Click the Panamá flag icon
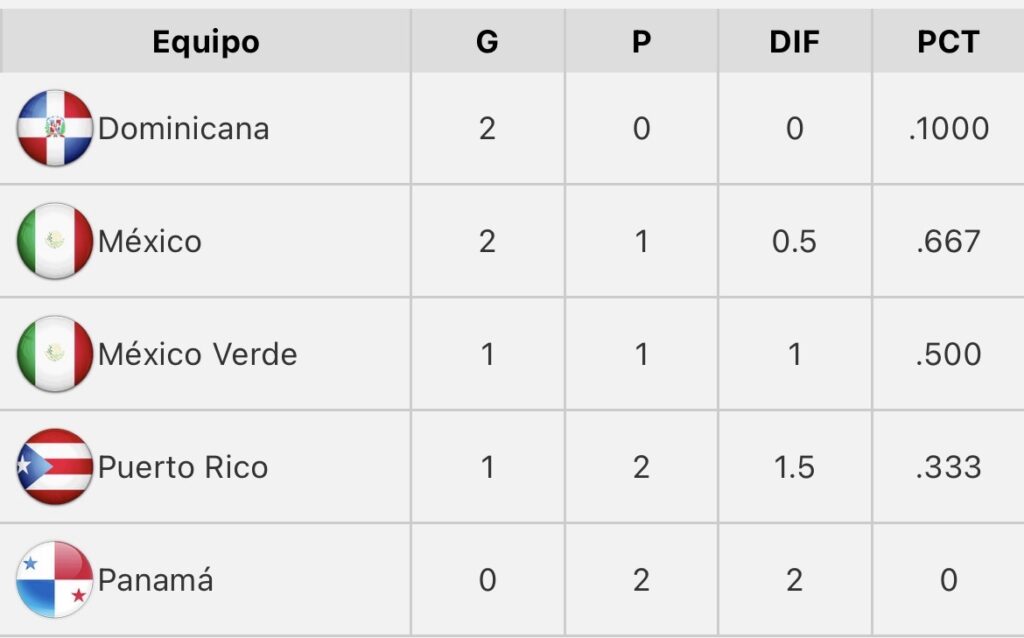 click(x=55, y=580)
